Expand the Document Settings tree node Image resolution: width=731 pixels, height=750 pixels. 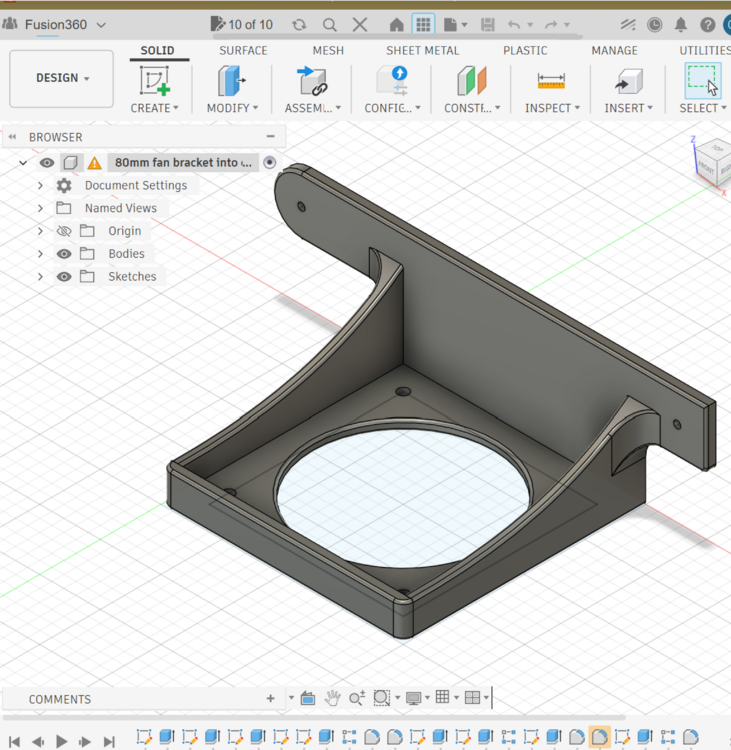[40, 186]
